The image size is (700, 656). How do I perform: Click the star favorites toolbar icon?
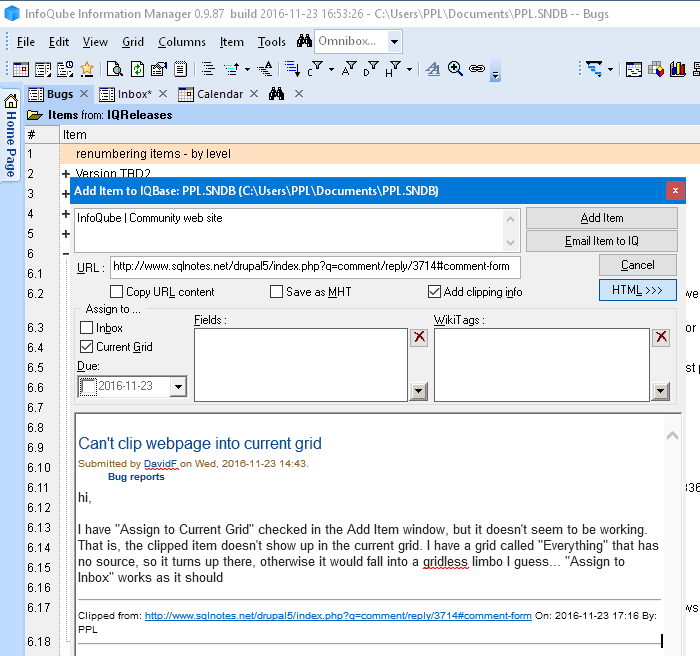click(x=87, y=69)
